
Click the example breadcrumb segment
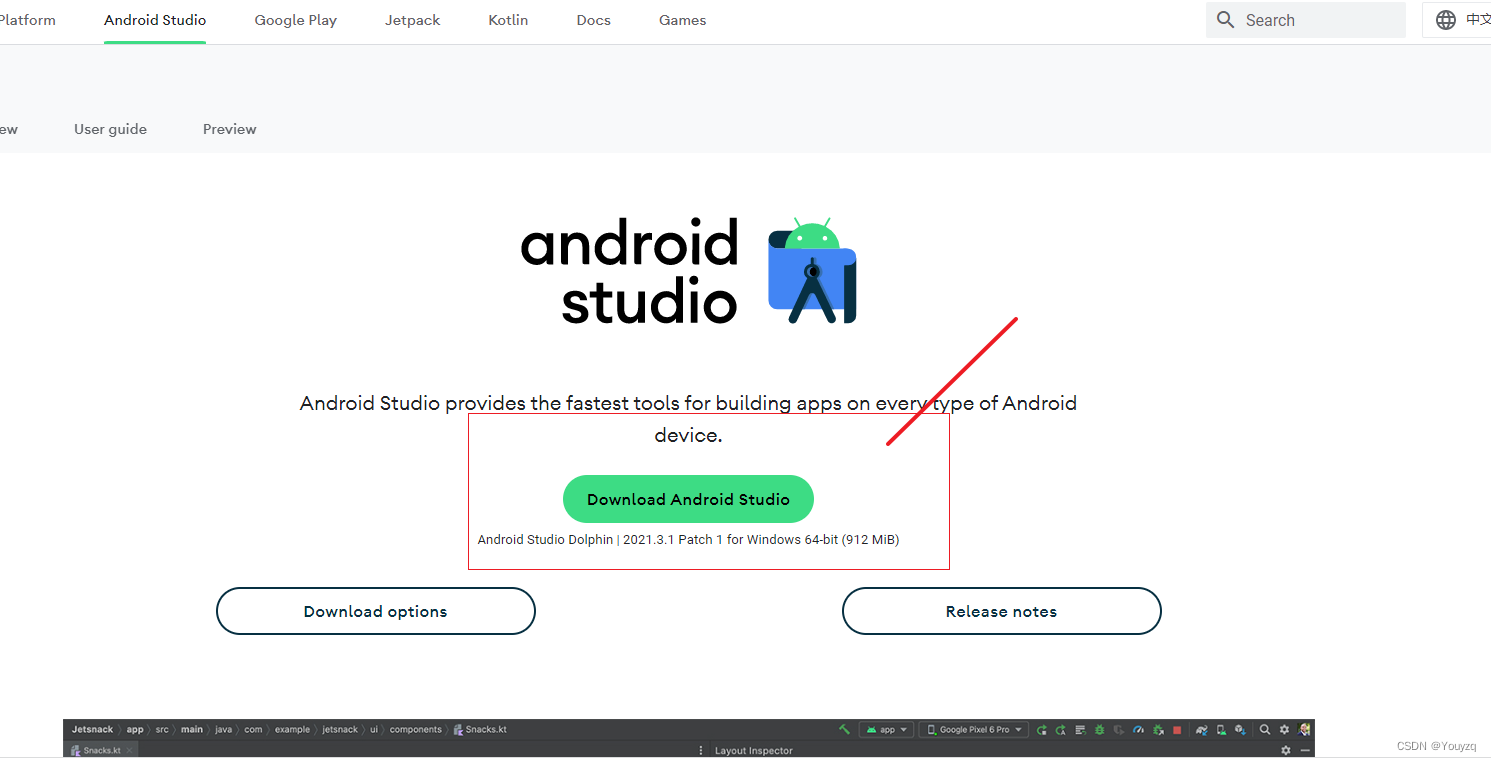(292, 730)
